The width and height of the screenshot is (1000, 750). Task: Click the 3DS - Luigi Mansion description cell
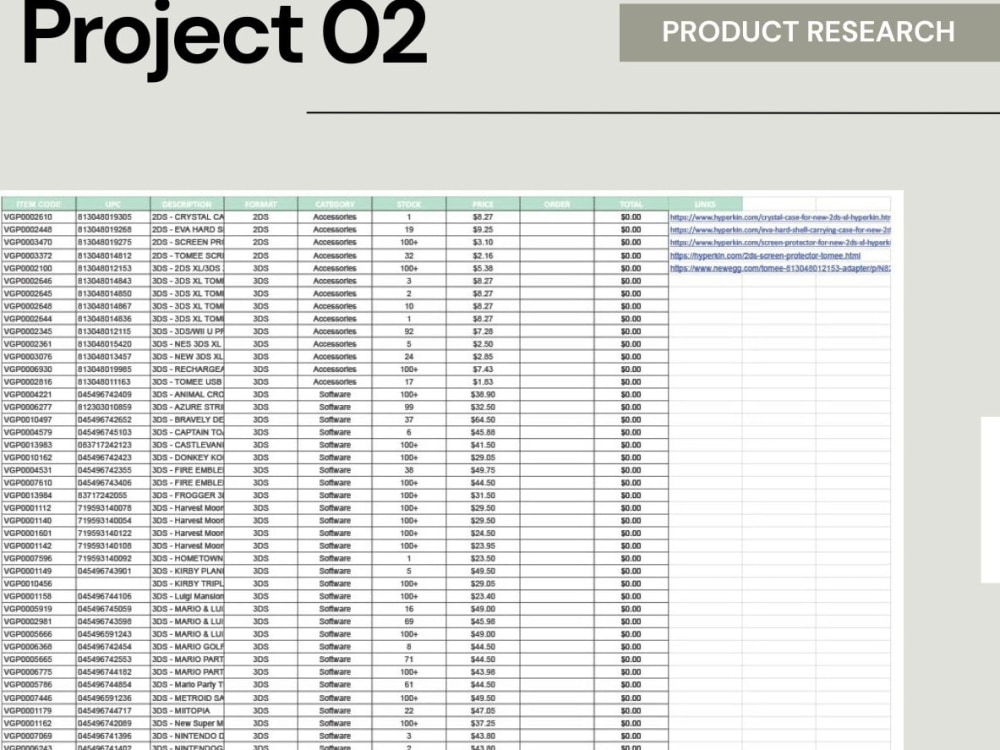[x=188, y=596]
